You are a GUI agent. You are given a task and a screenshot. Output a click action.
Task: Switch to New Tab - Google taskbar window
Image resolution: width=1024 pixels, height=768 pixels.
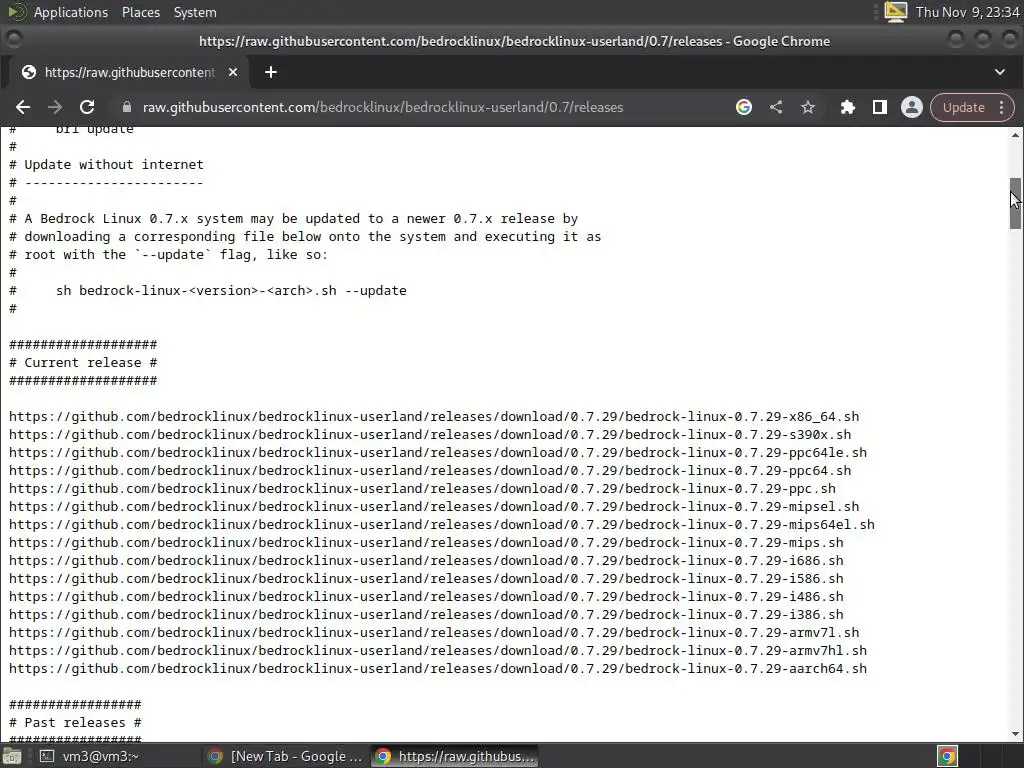coord(285,756)
